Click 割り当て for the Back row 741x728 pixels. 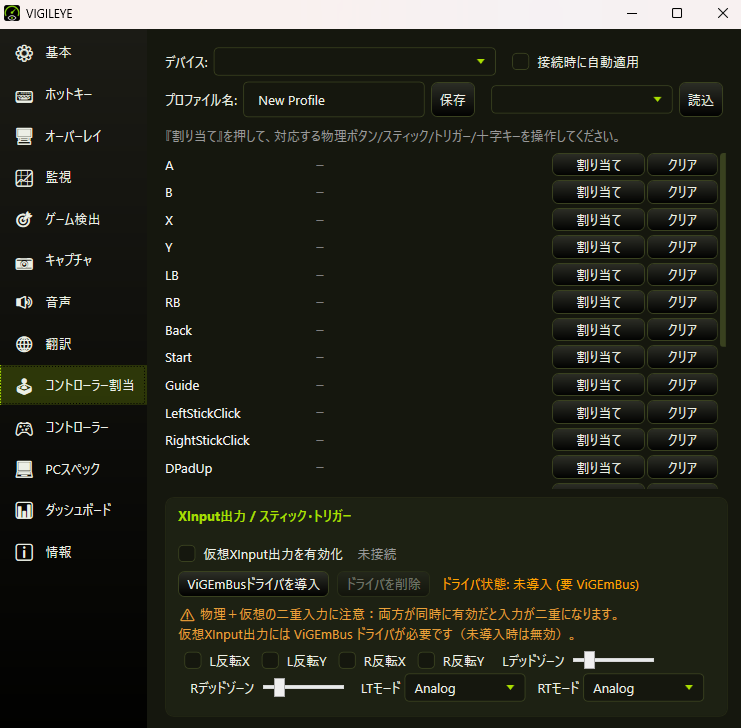tap(598, 330)
